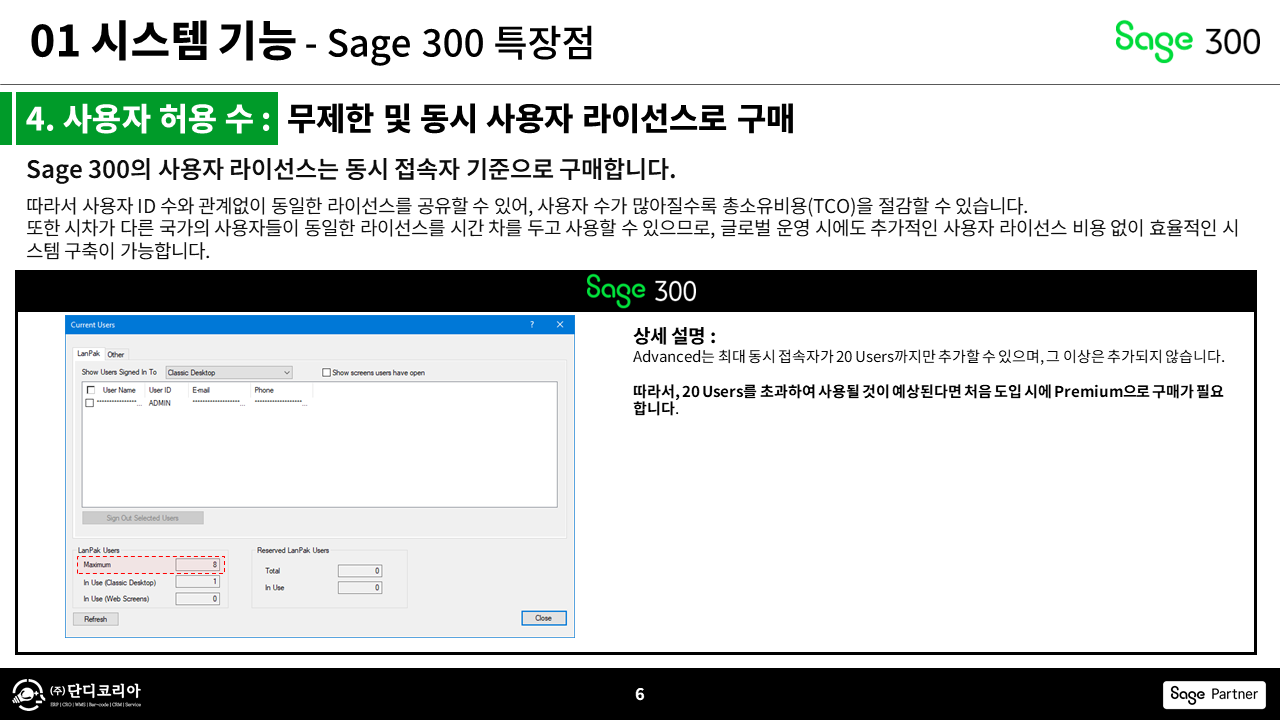The height and width of the screenshot is (720, 1280).
Task: Click the Sage Partner badge in footer
Action: point(1214,695)
